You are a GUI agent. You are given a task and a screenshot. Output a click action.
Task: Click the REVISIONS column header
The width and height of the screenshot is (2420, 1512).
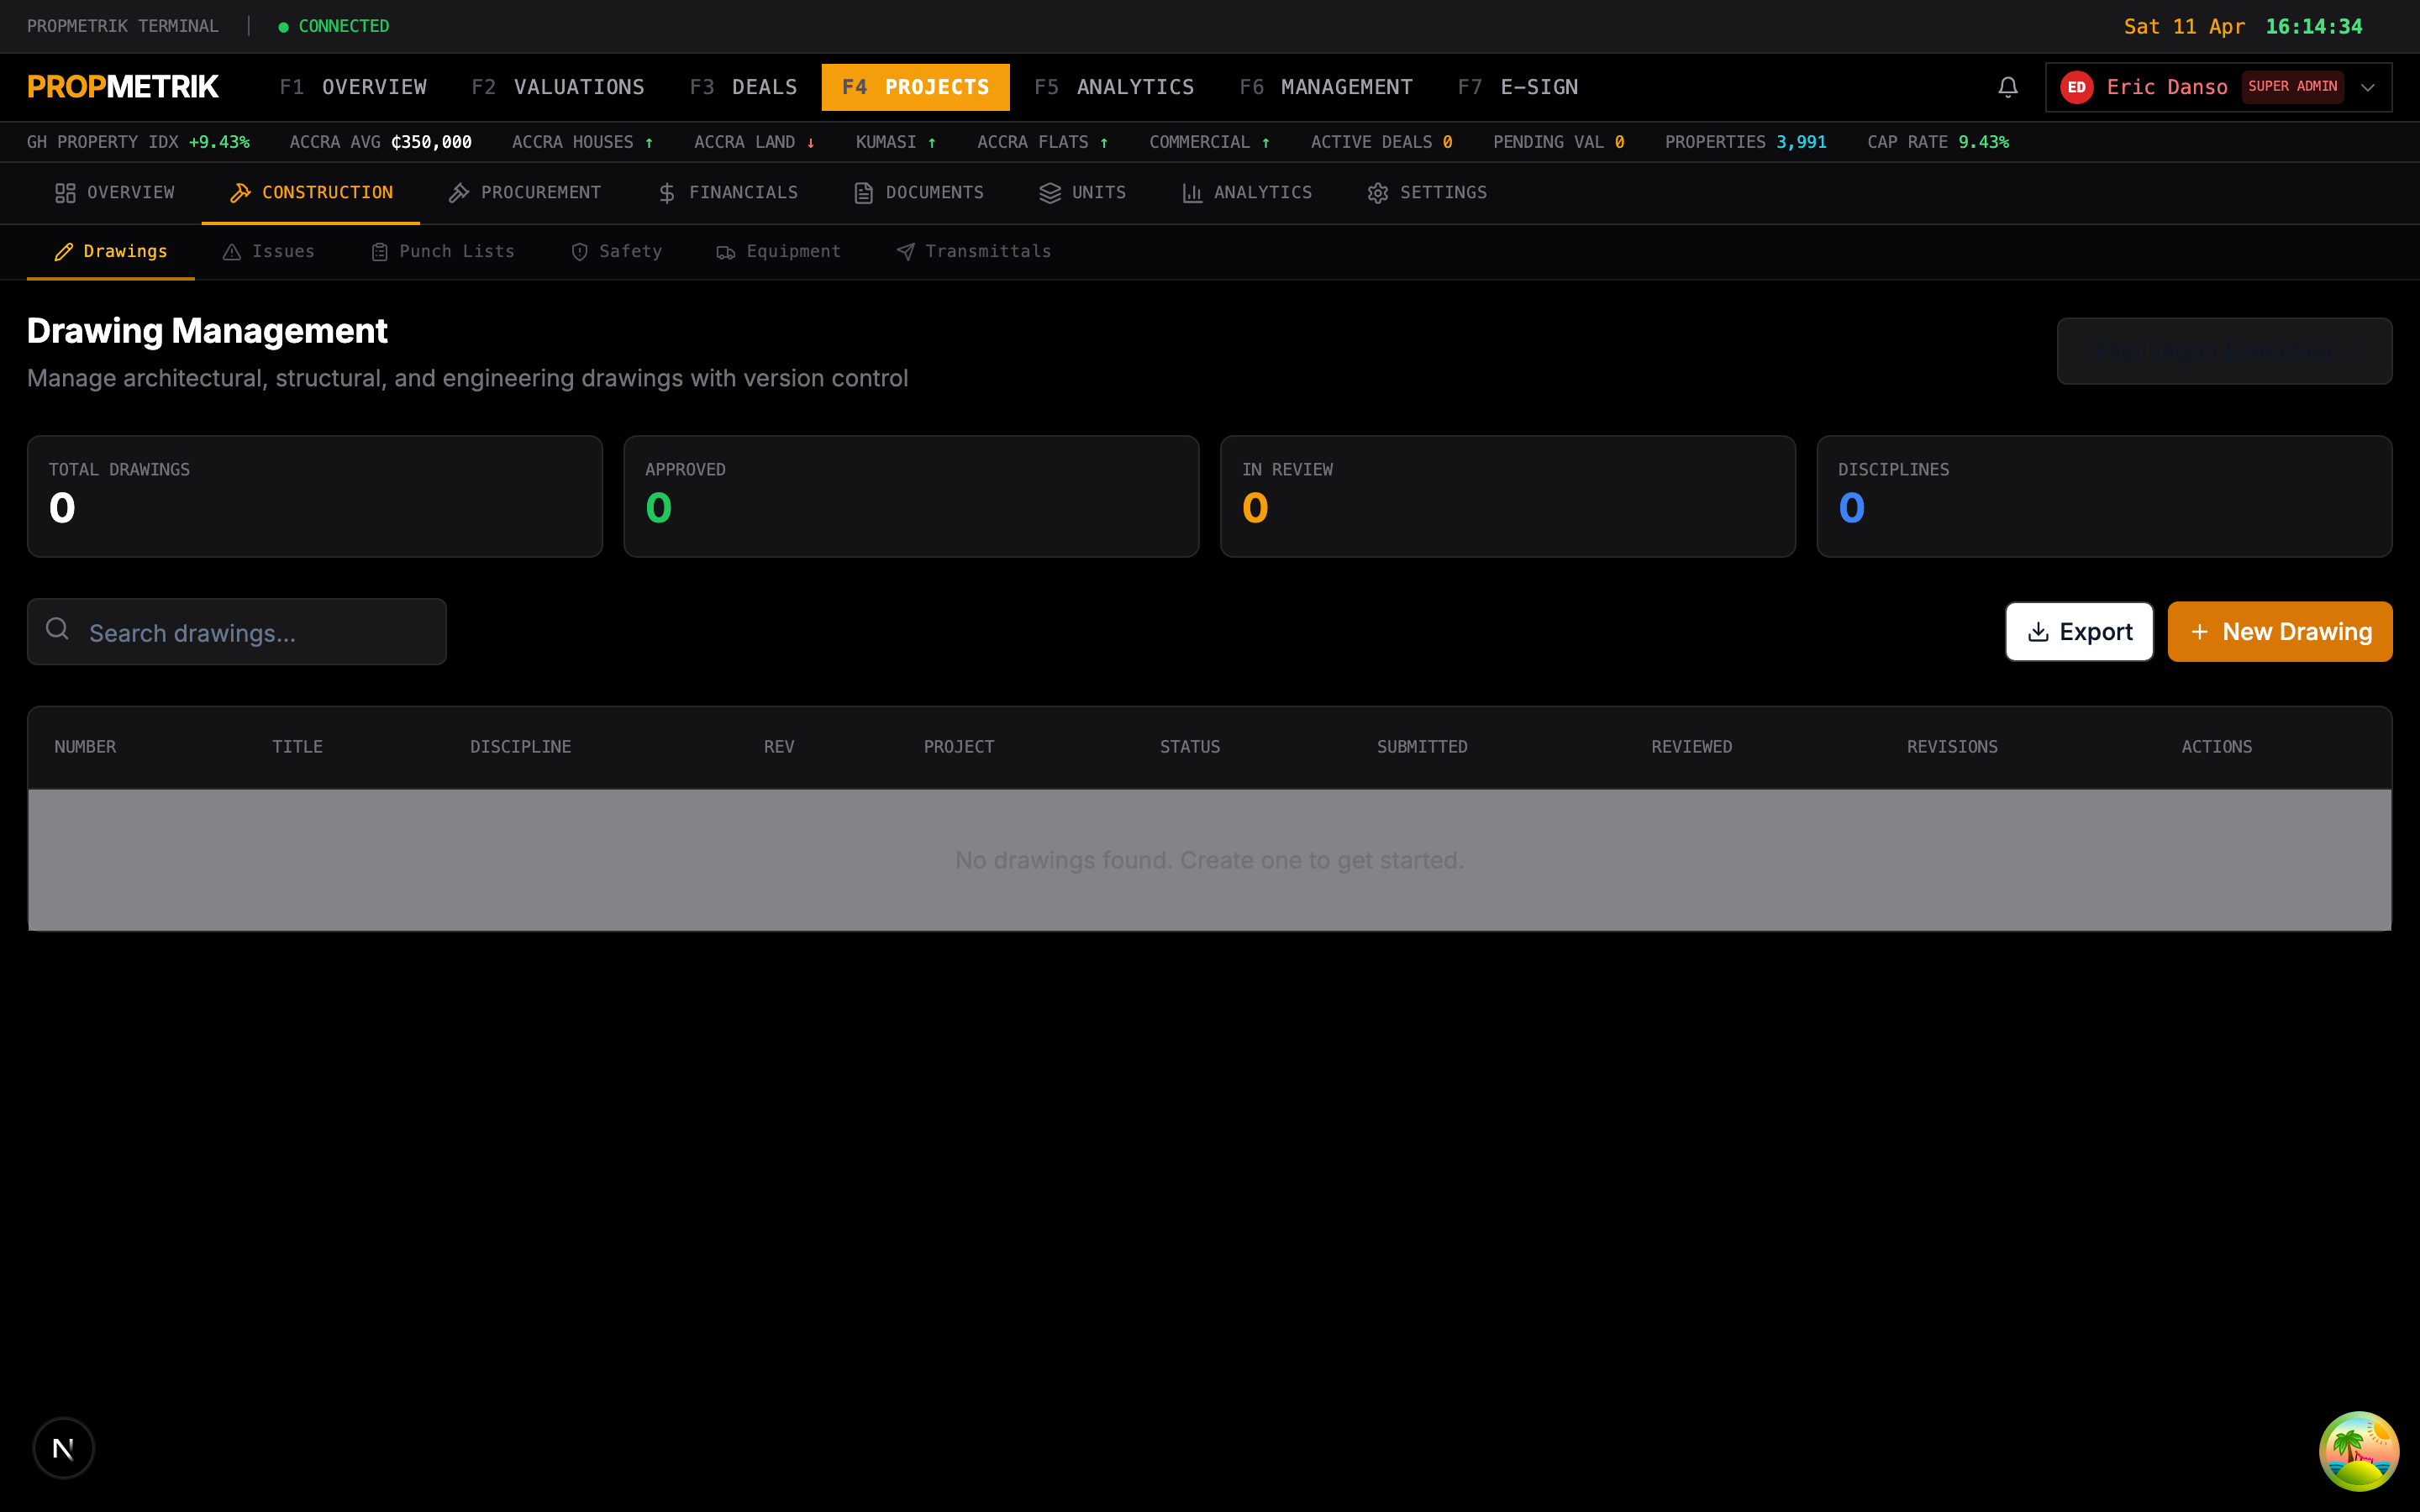[x=1952, y=747]
